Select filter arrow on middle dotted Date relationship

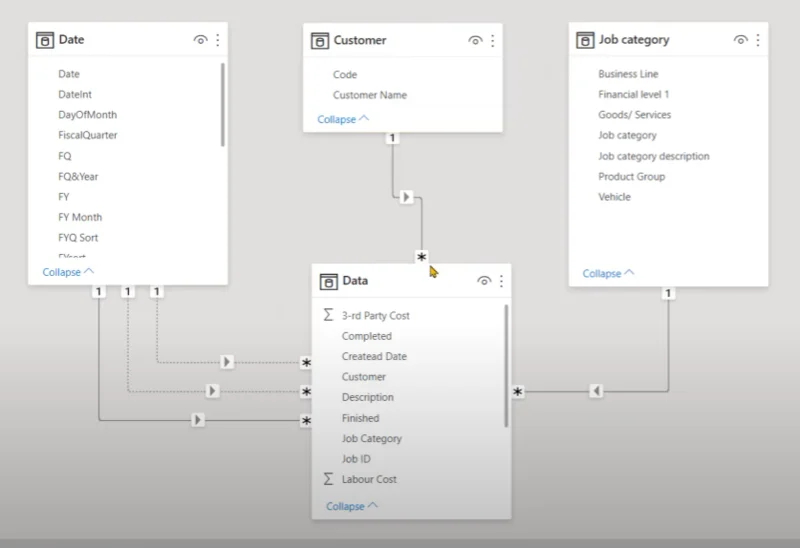coord(212,391)
